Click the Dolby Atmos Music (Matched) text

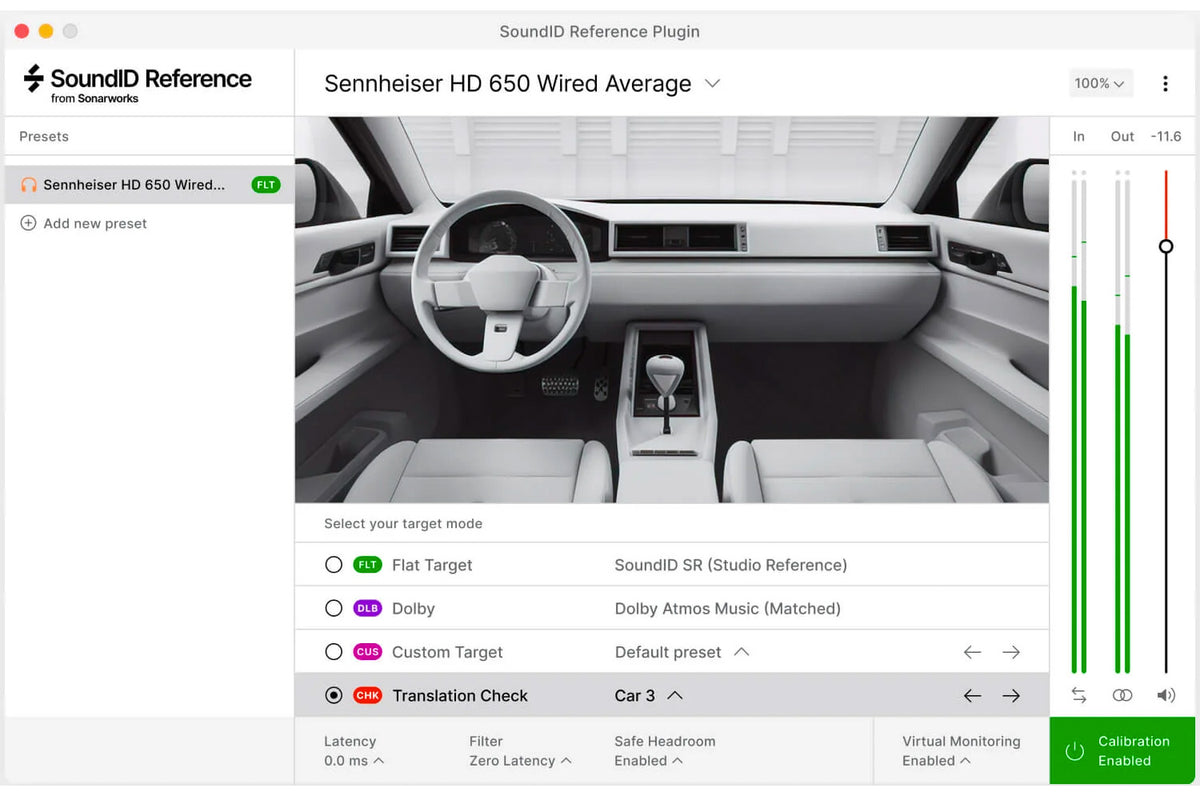tap(728, 608)
